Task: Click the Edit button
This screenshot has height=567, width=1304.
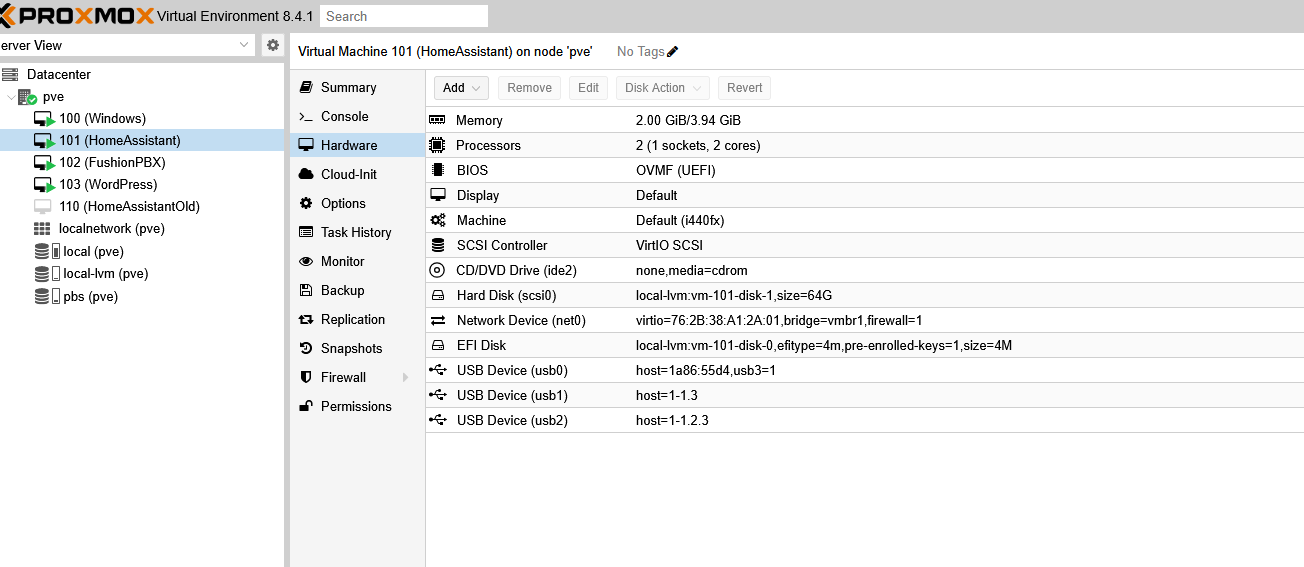Action: coord(589,88)
